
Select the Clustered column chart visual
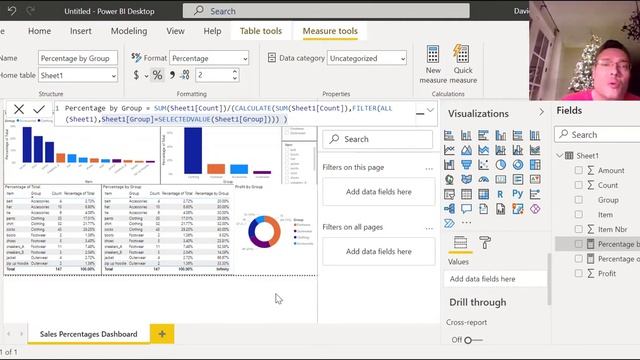coord(501,135)
